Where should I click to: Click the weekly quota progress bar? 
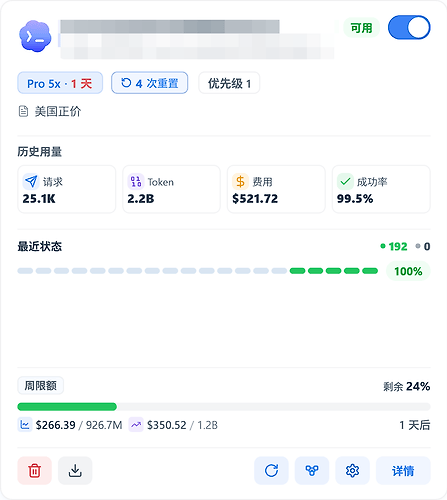coord(224,407)
